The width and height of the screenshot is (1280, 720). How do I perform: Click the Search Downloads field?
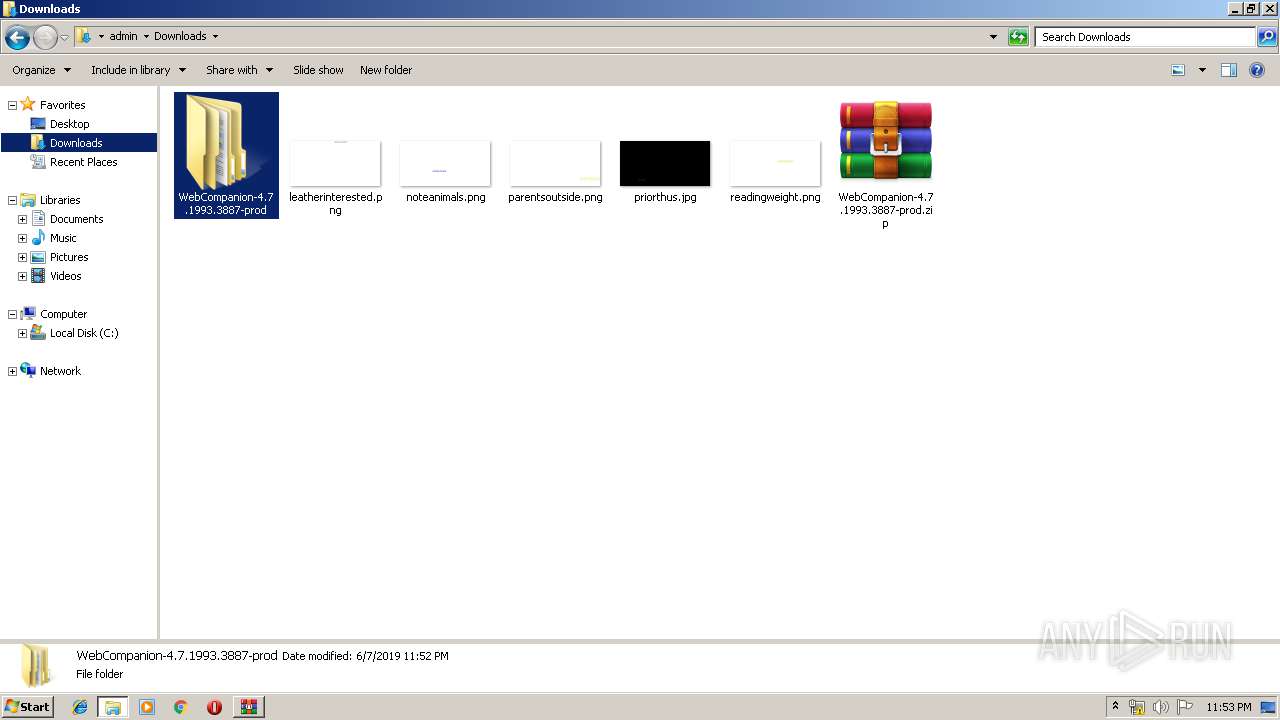coord(1145,37)
